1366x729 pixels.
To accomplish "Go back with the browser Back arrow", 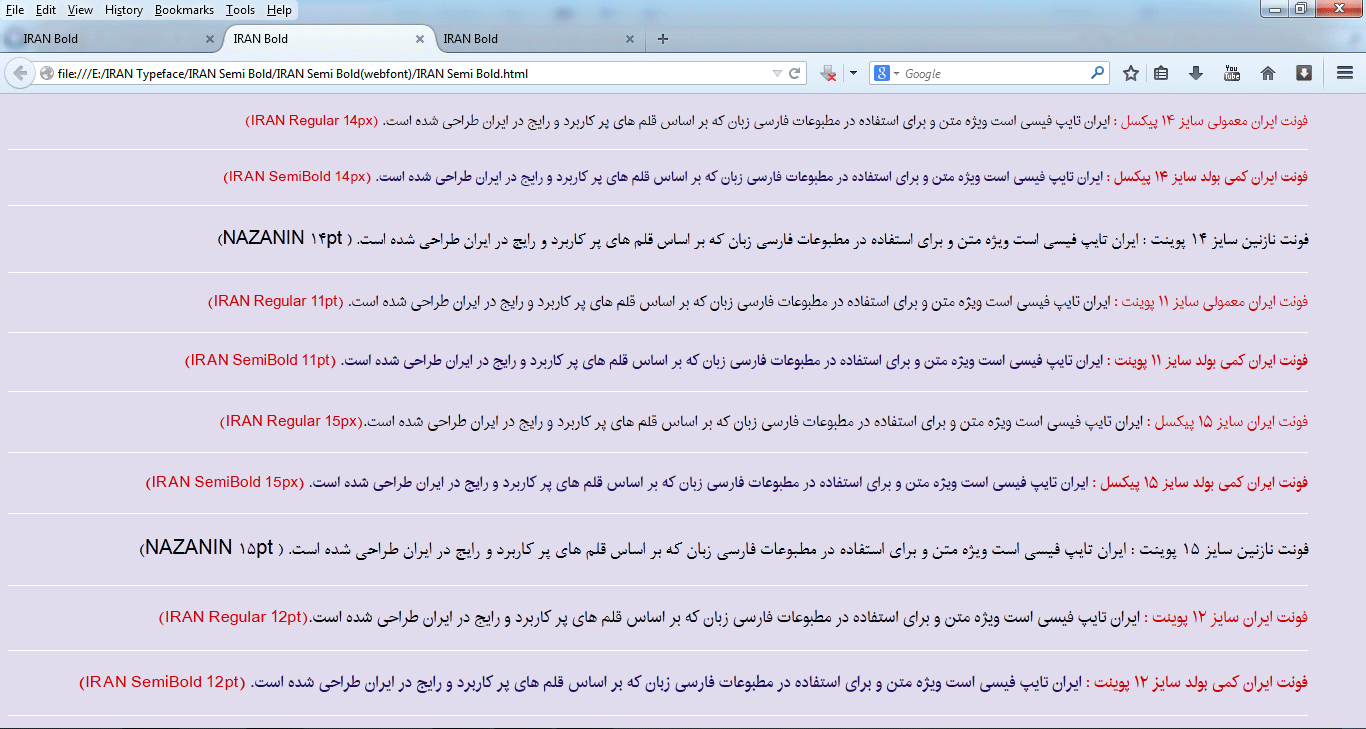I will click(19, 73).
